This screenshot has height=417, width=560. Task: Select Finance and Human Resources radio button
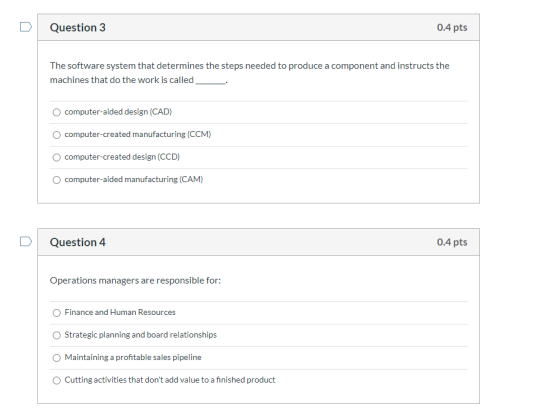pos(56,313)
